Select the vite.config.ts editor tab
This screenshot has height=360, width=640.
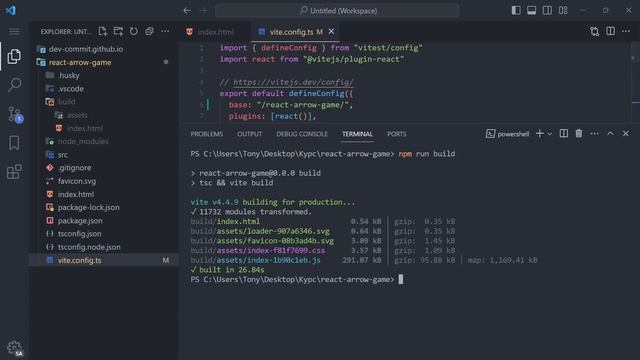pos(296,32)
